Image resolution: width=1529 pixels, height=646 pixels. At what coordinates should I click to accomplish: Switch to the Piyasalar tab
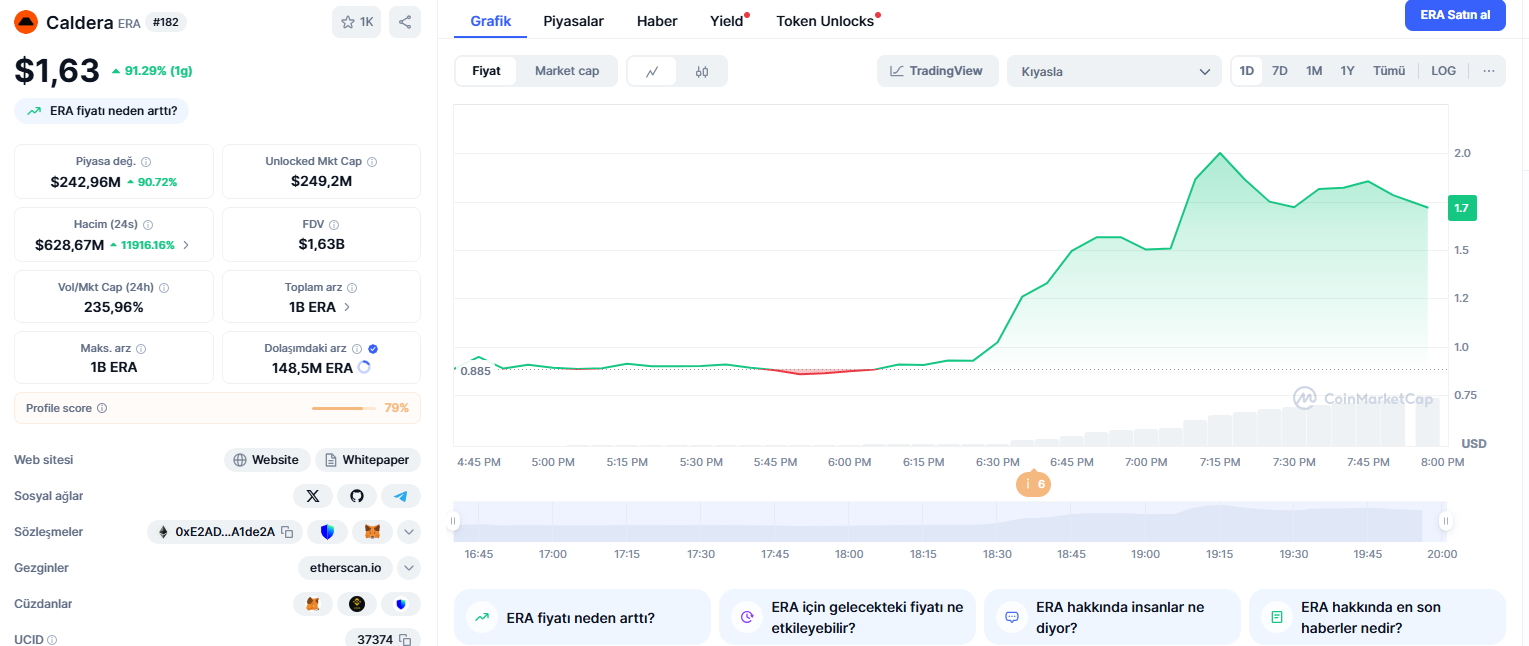(574, 21)
